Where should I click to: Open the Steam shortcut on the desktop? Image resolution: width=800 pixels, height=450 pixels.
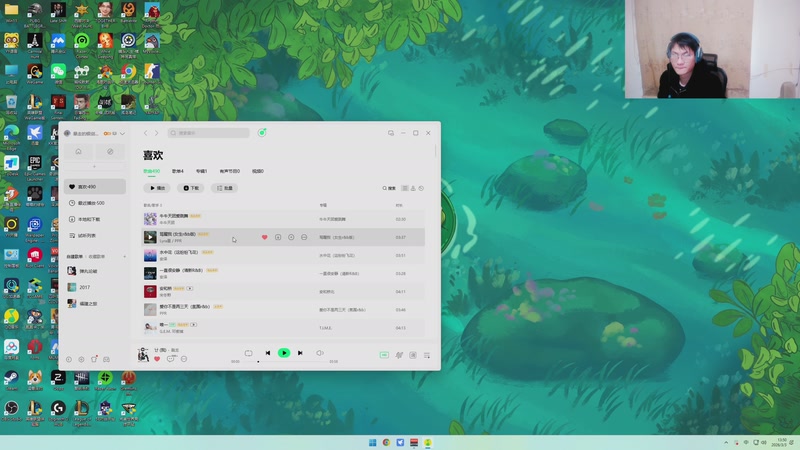[x=11, y=380]
